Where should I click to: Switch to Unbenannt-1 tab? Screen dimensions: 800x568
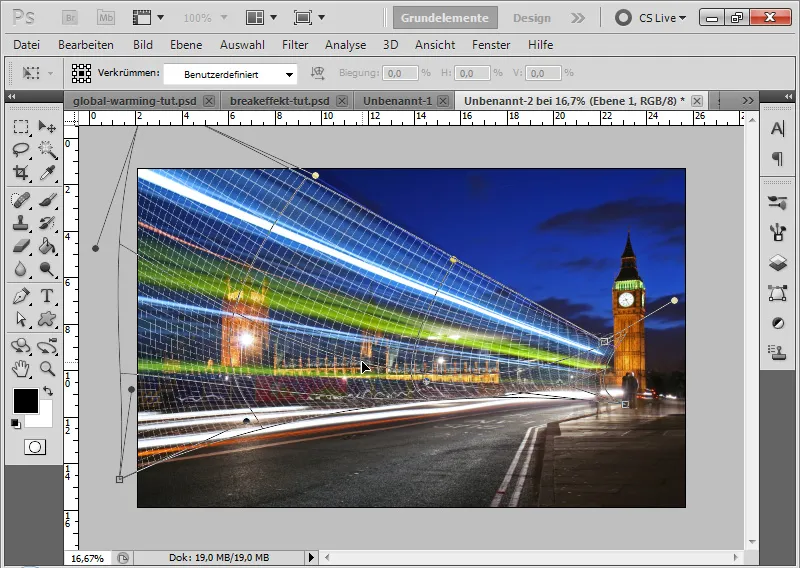pos(397,101)
